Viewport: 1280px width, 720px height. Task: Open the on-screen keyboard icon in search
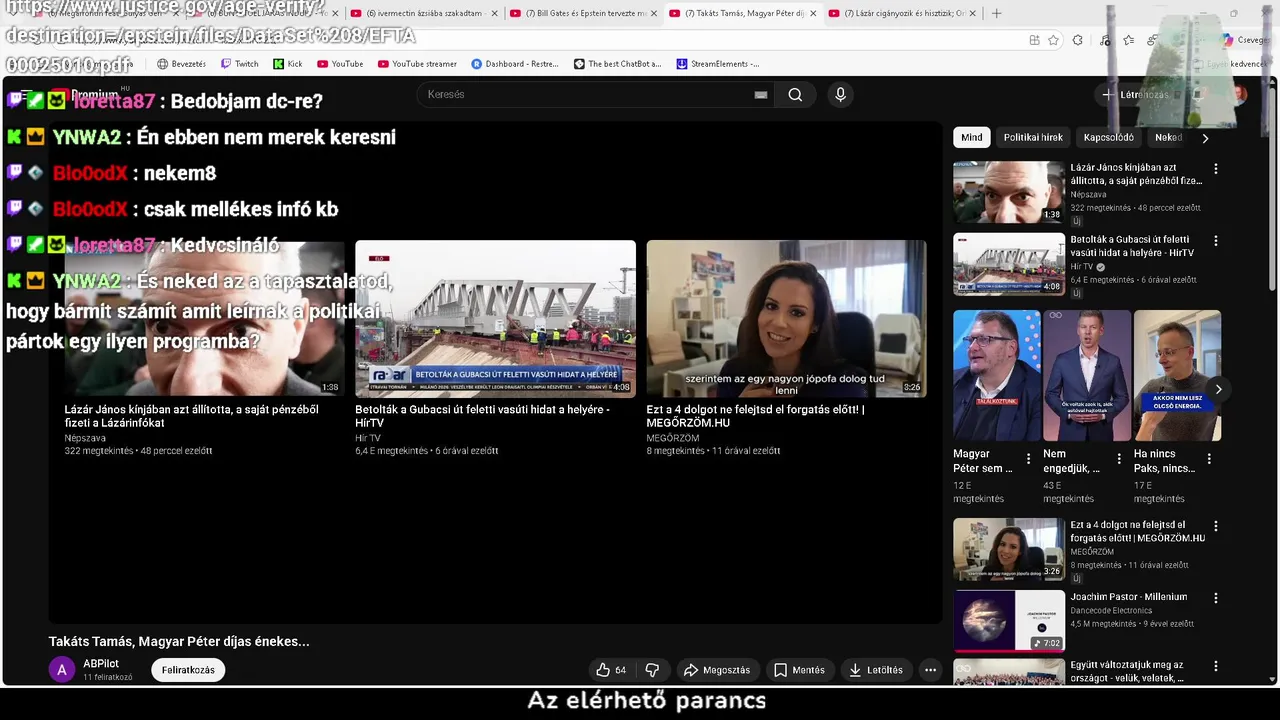(x=761, y=95)
